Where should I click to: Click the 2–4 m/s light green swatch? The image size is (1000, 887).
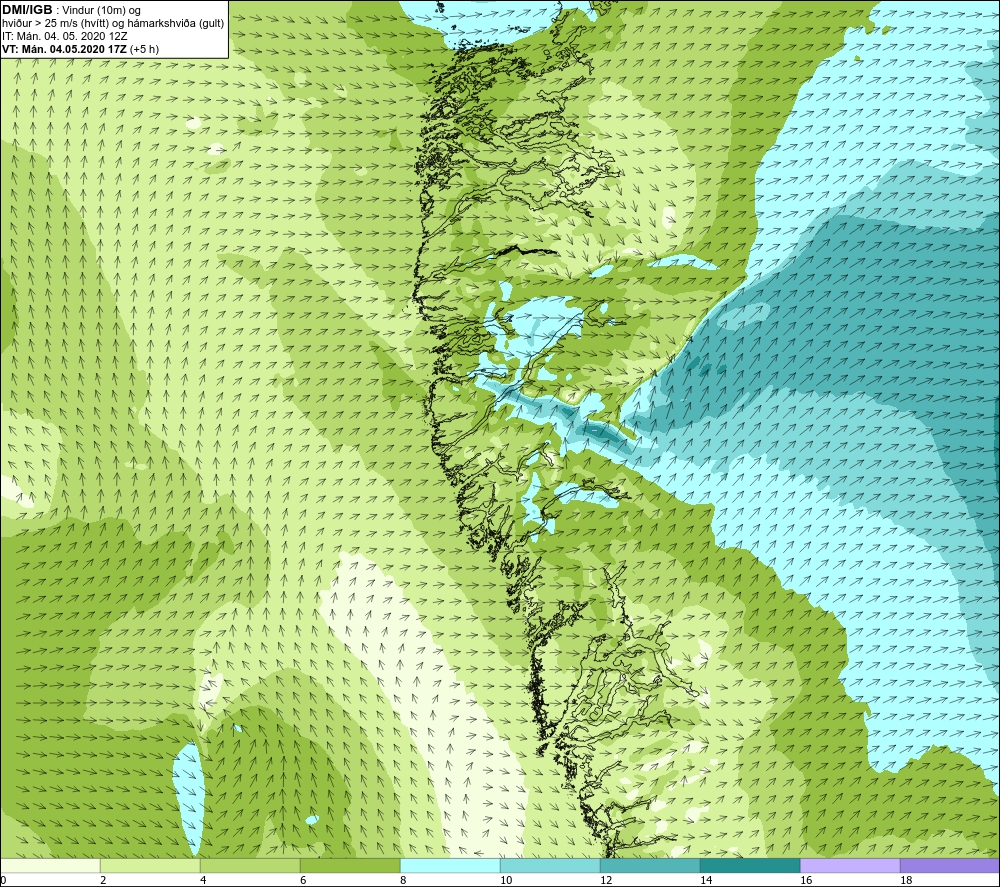tap(150, 865)
